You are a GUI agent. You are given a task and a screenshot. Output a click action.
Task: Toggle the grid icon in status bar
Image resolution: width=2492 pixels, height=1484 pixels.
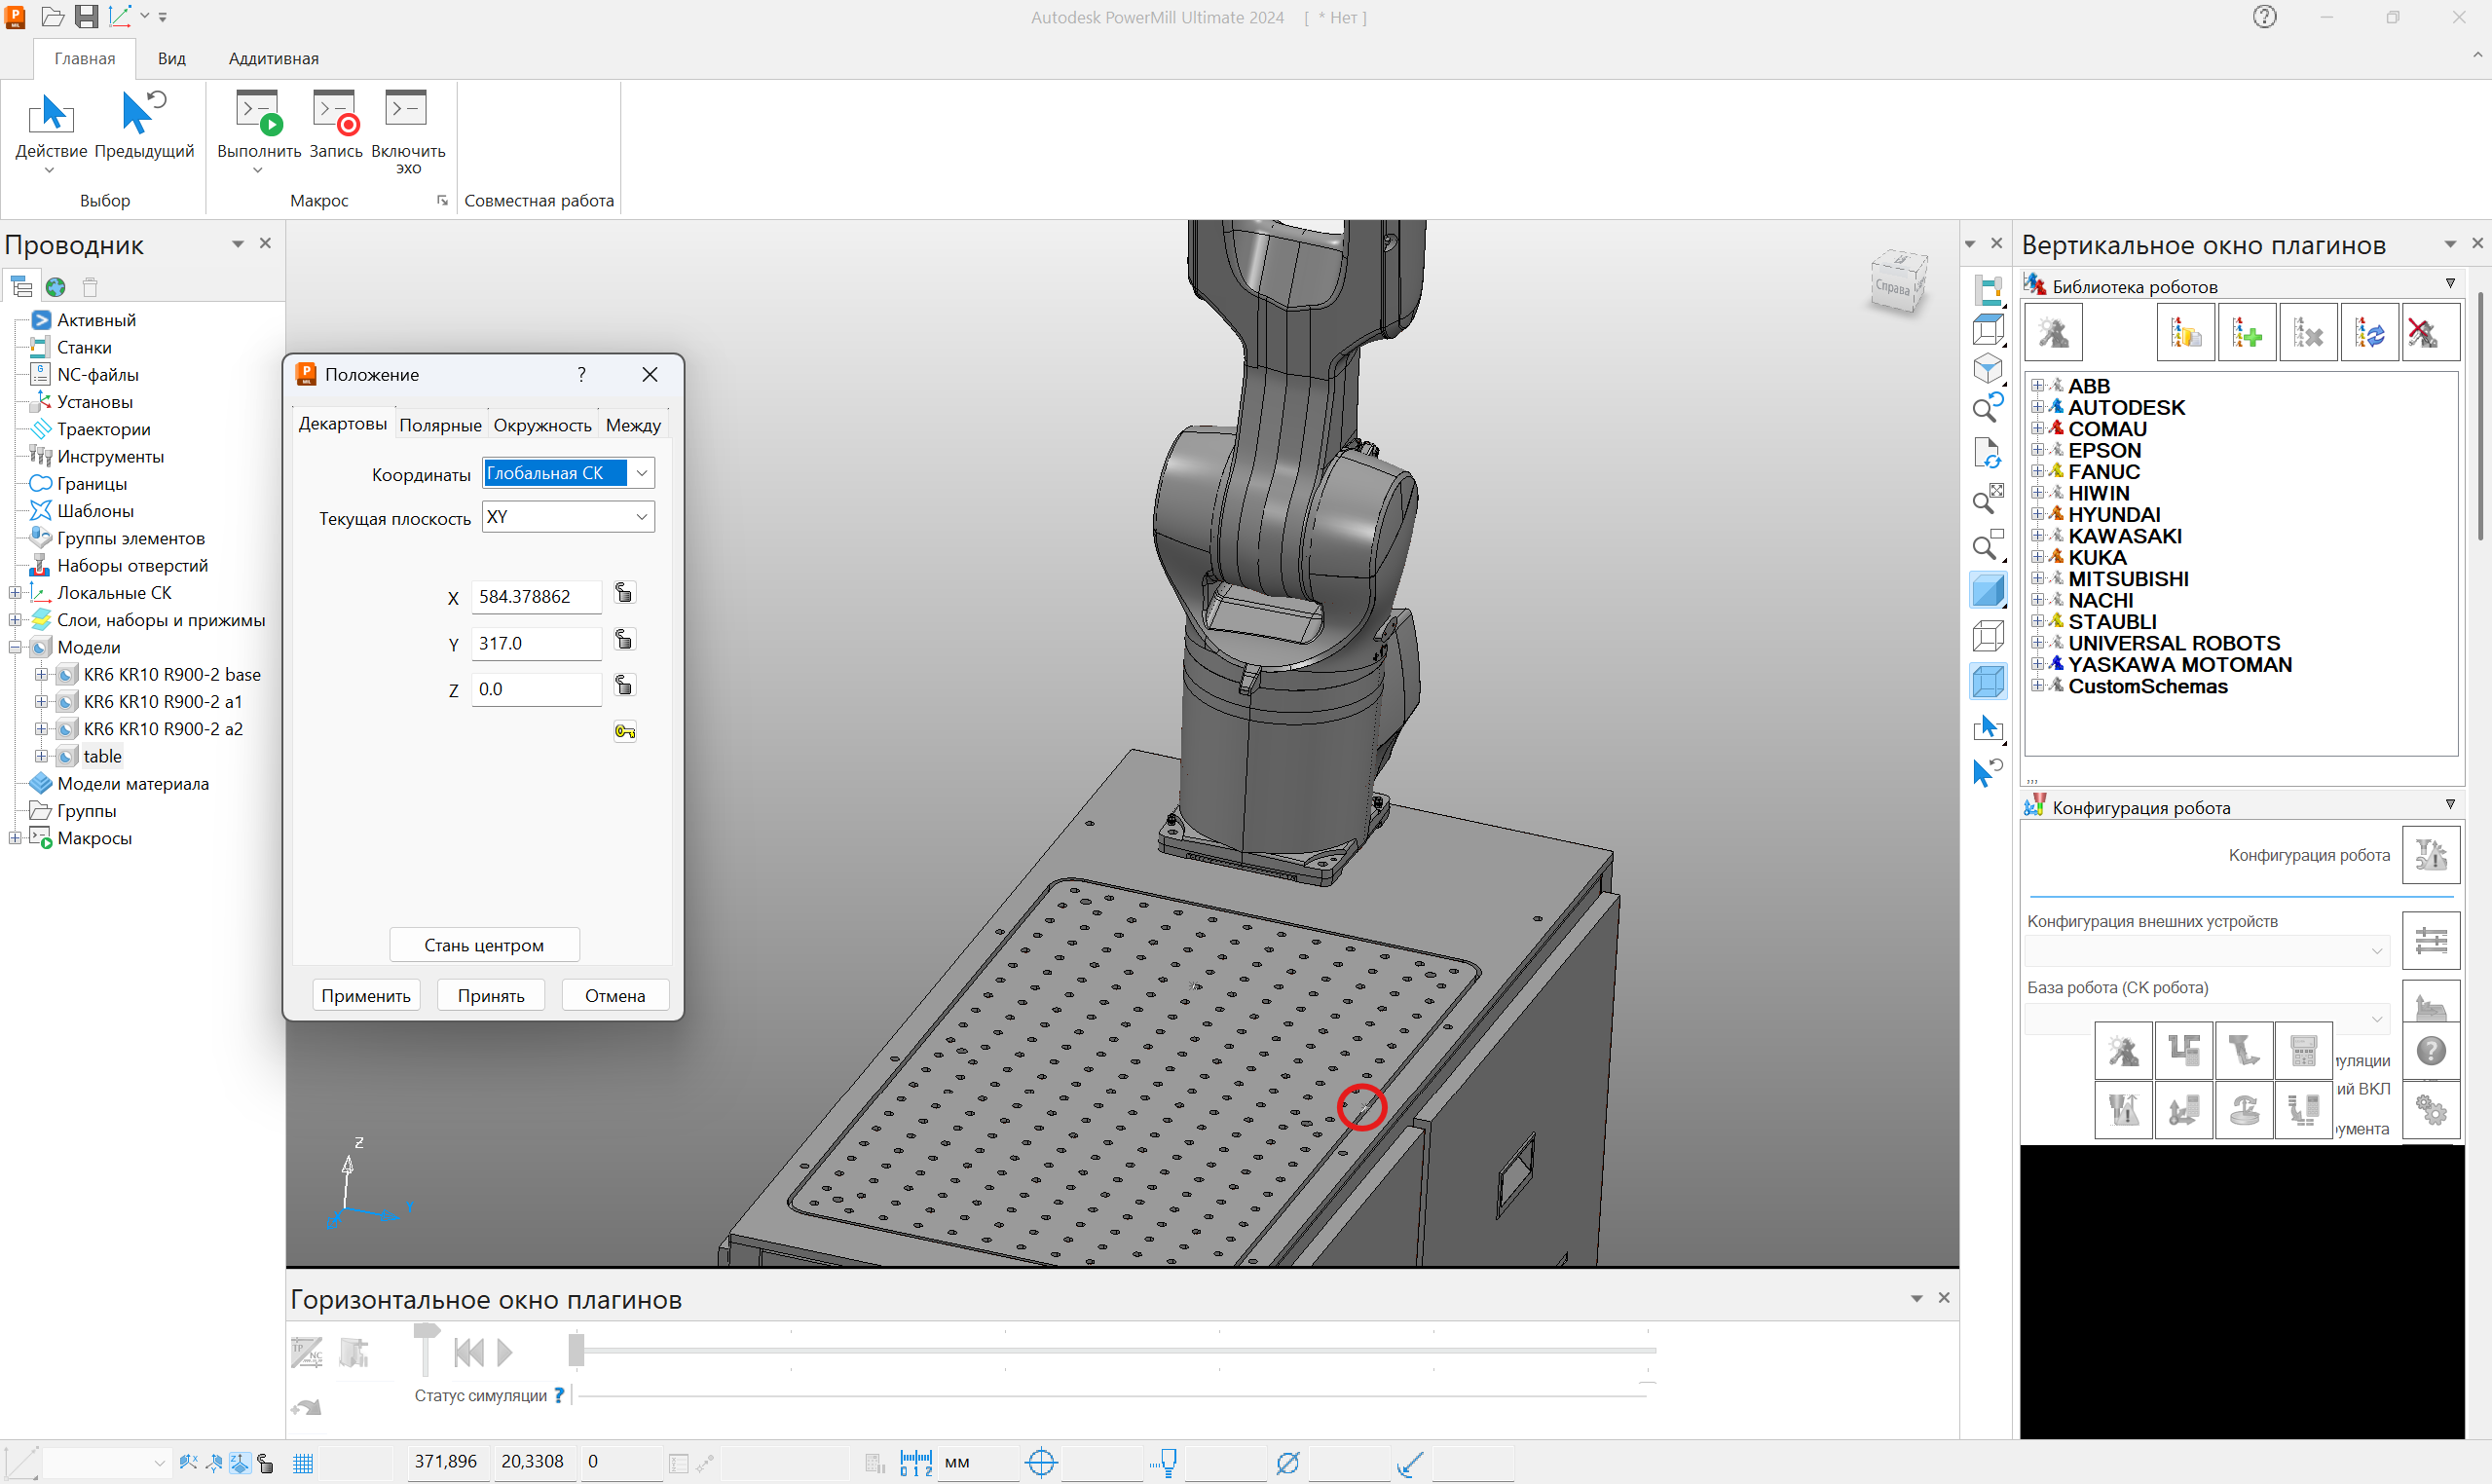tap(303, 1464)
